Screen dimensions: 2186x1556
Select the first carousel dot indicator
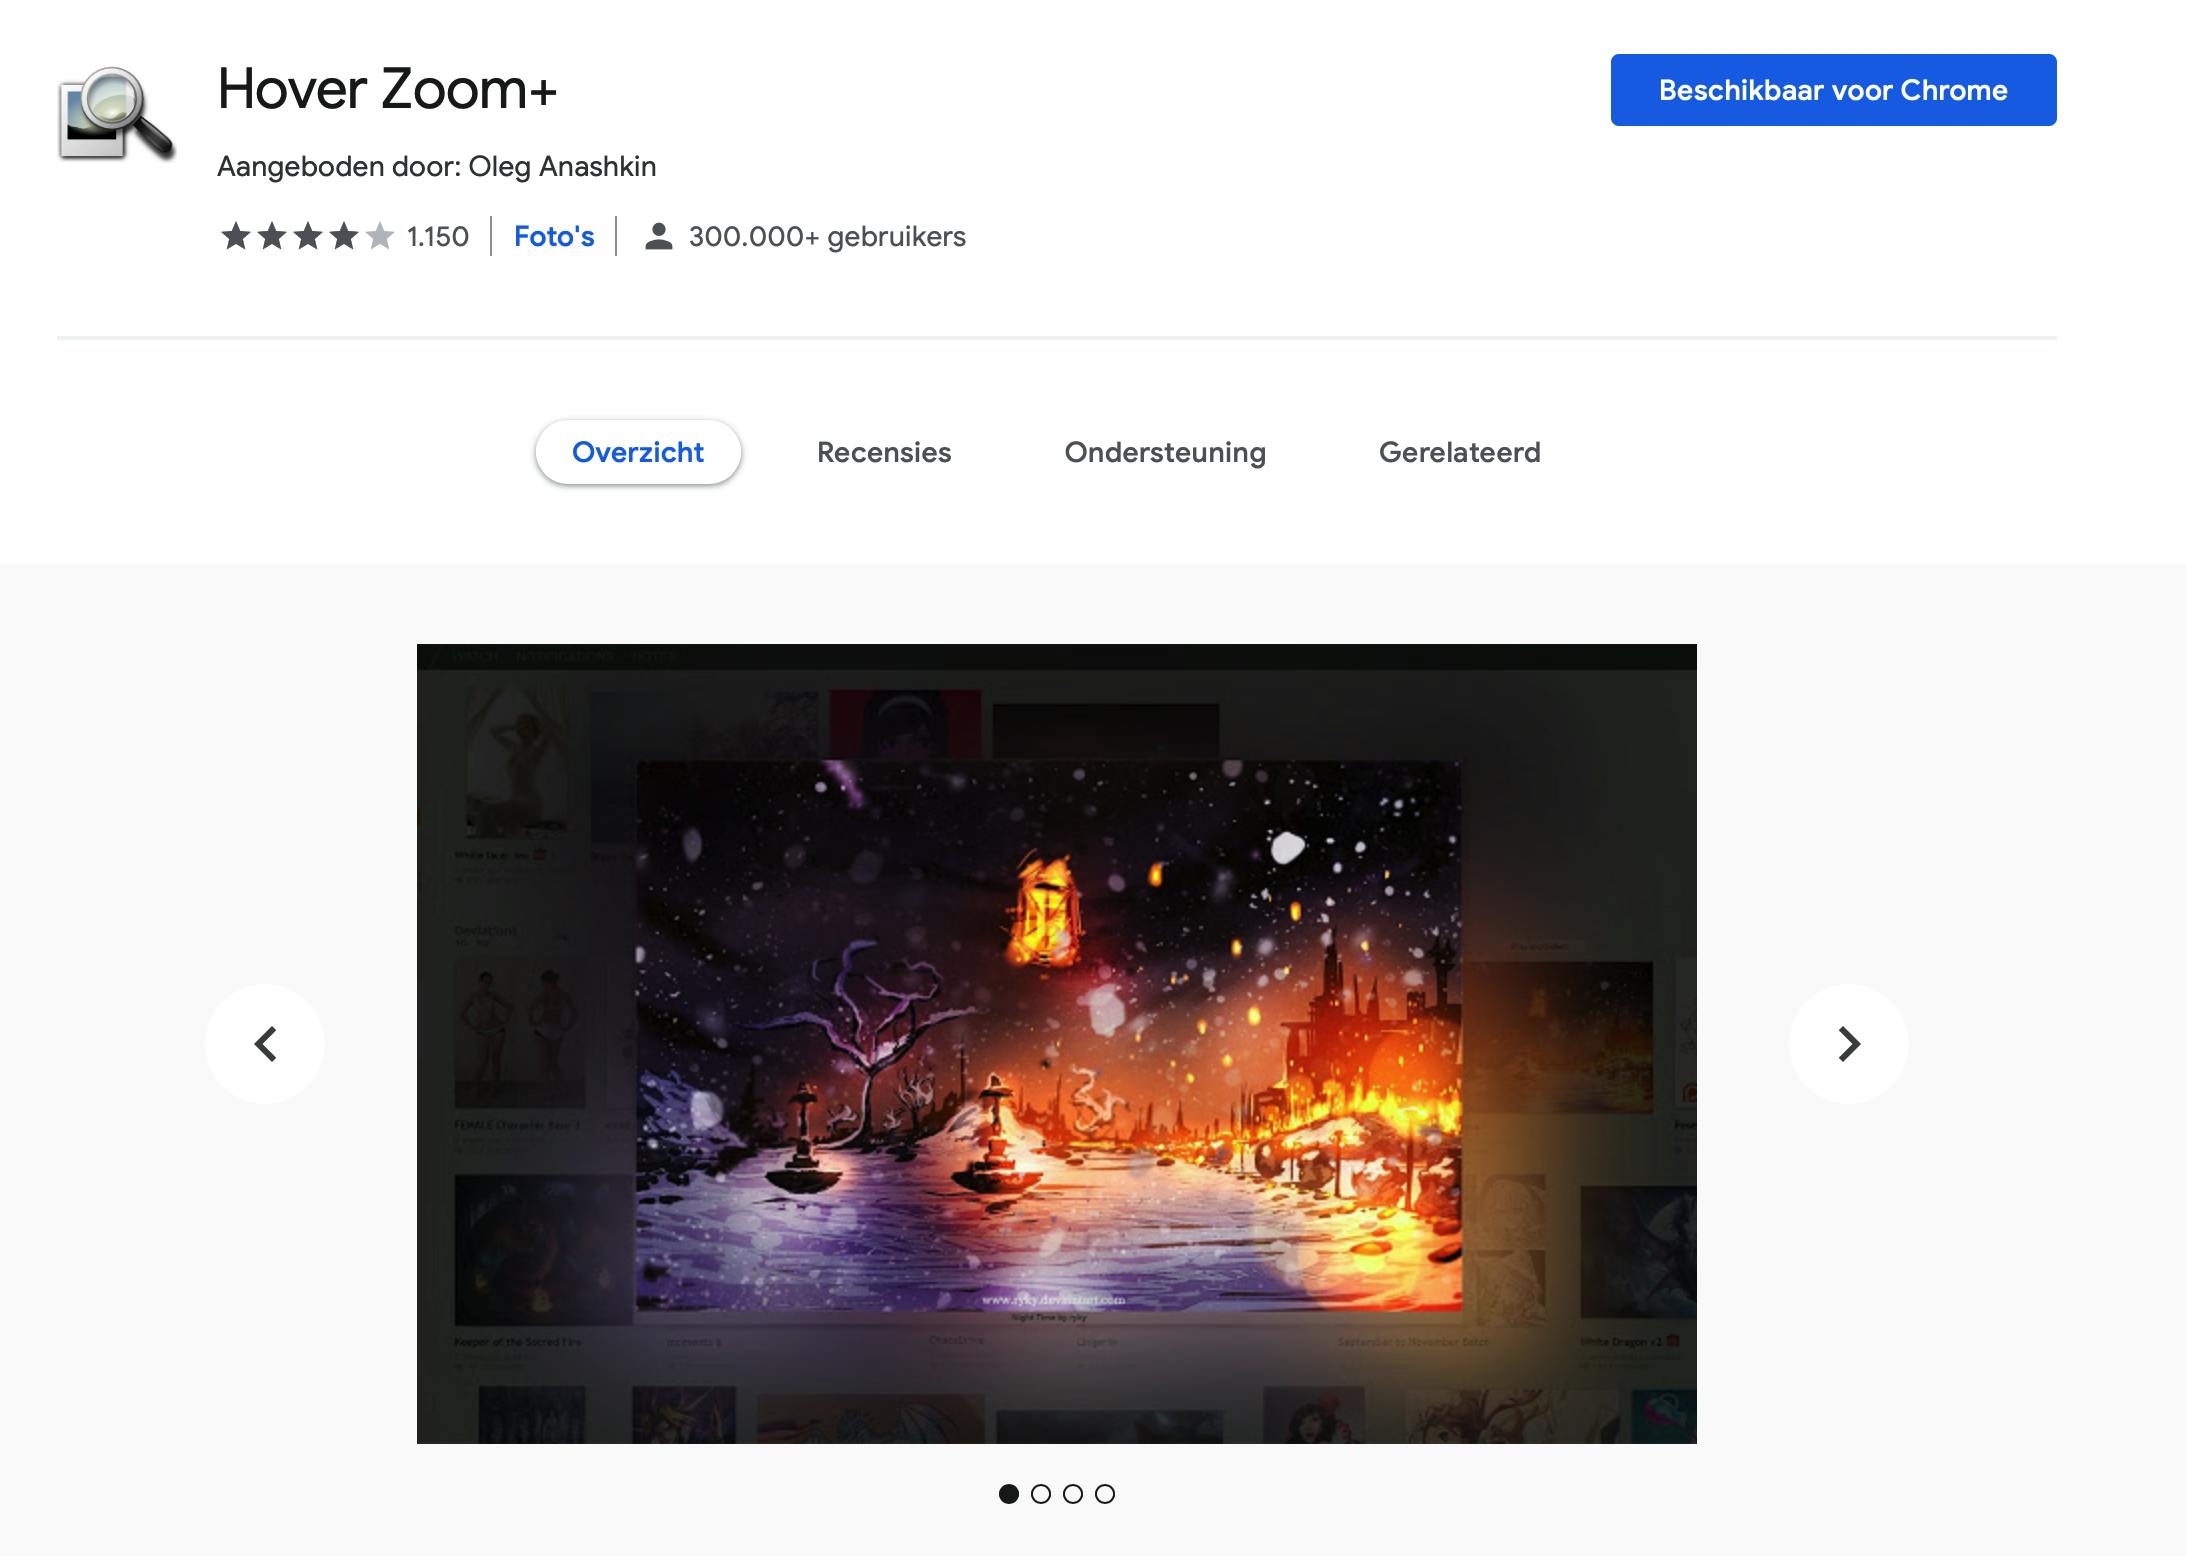pos(1009,1494)
